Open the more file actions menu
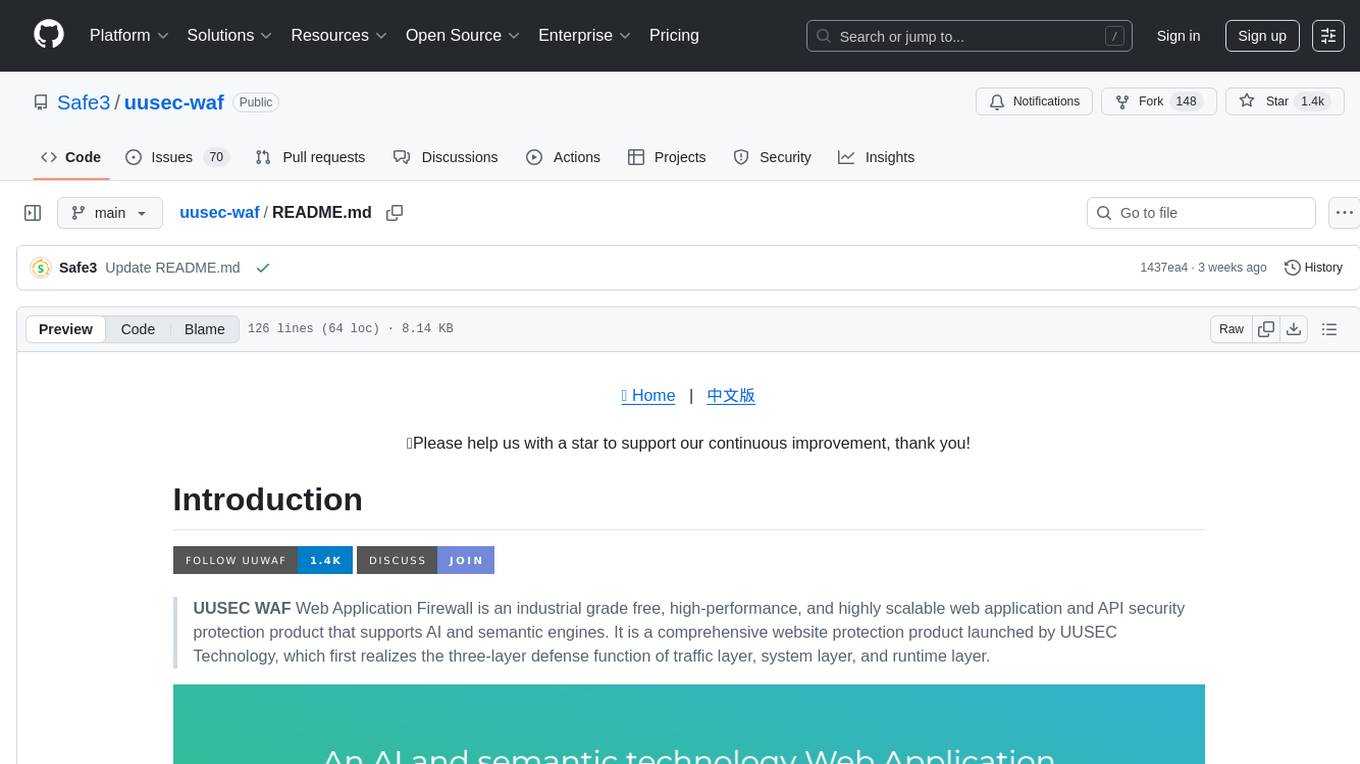 (x=1344, y=213)
